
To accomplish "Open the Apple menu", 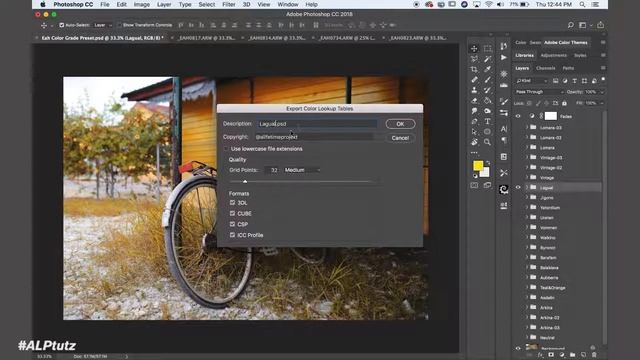I will [43, 4].
